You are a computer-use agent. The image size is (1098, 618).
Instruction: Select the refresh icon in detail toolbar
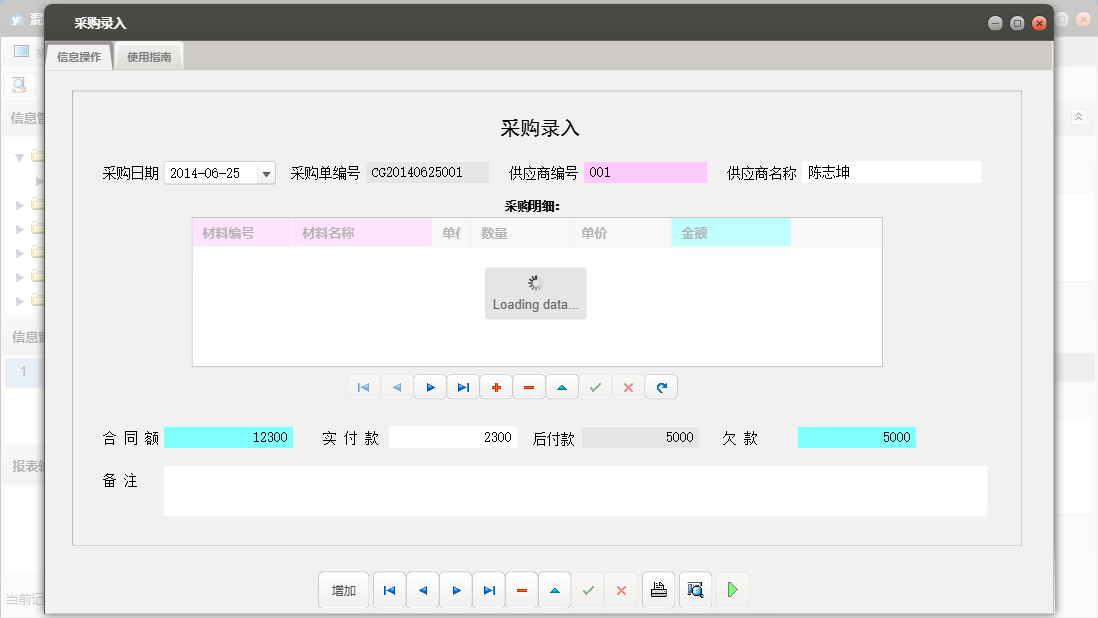pos(661,387)
